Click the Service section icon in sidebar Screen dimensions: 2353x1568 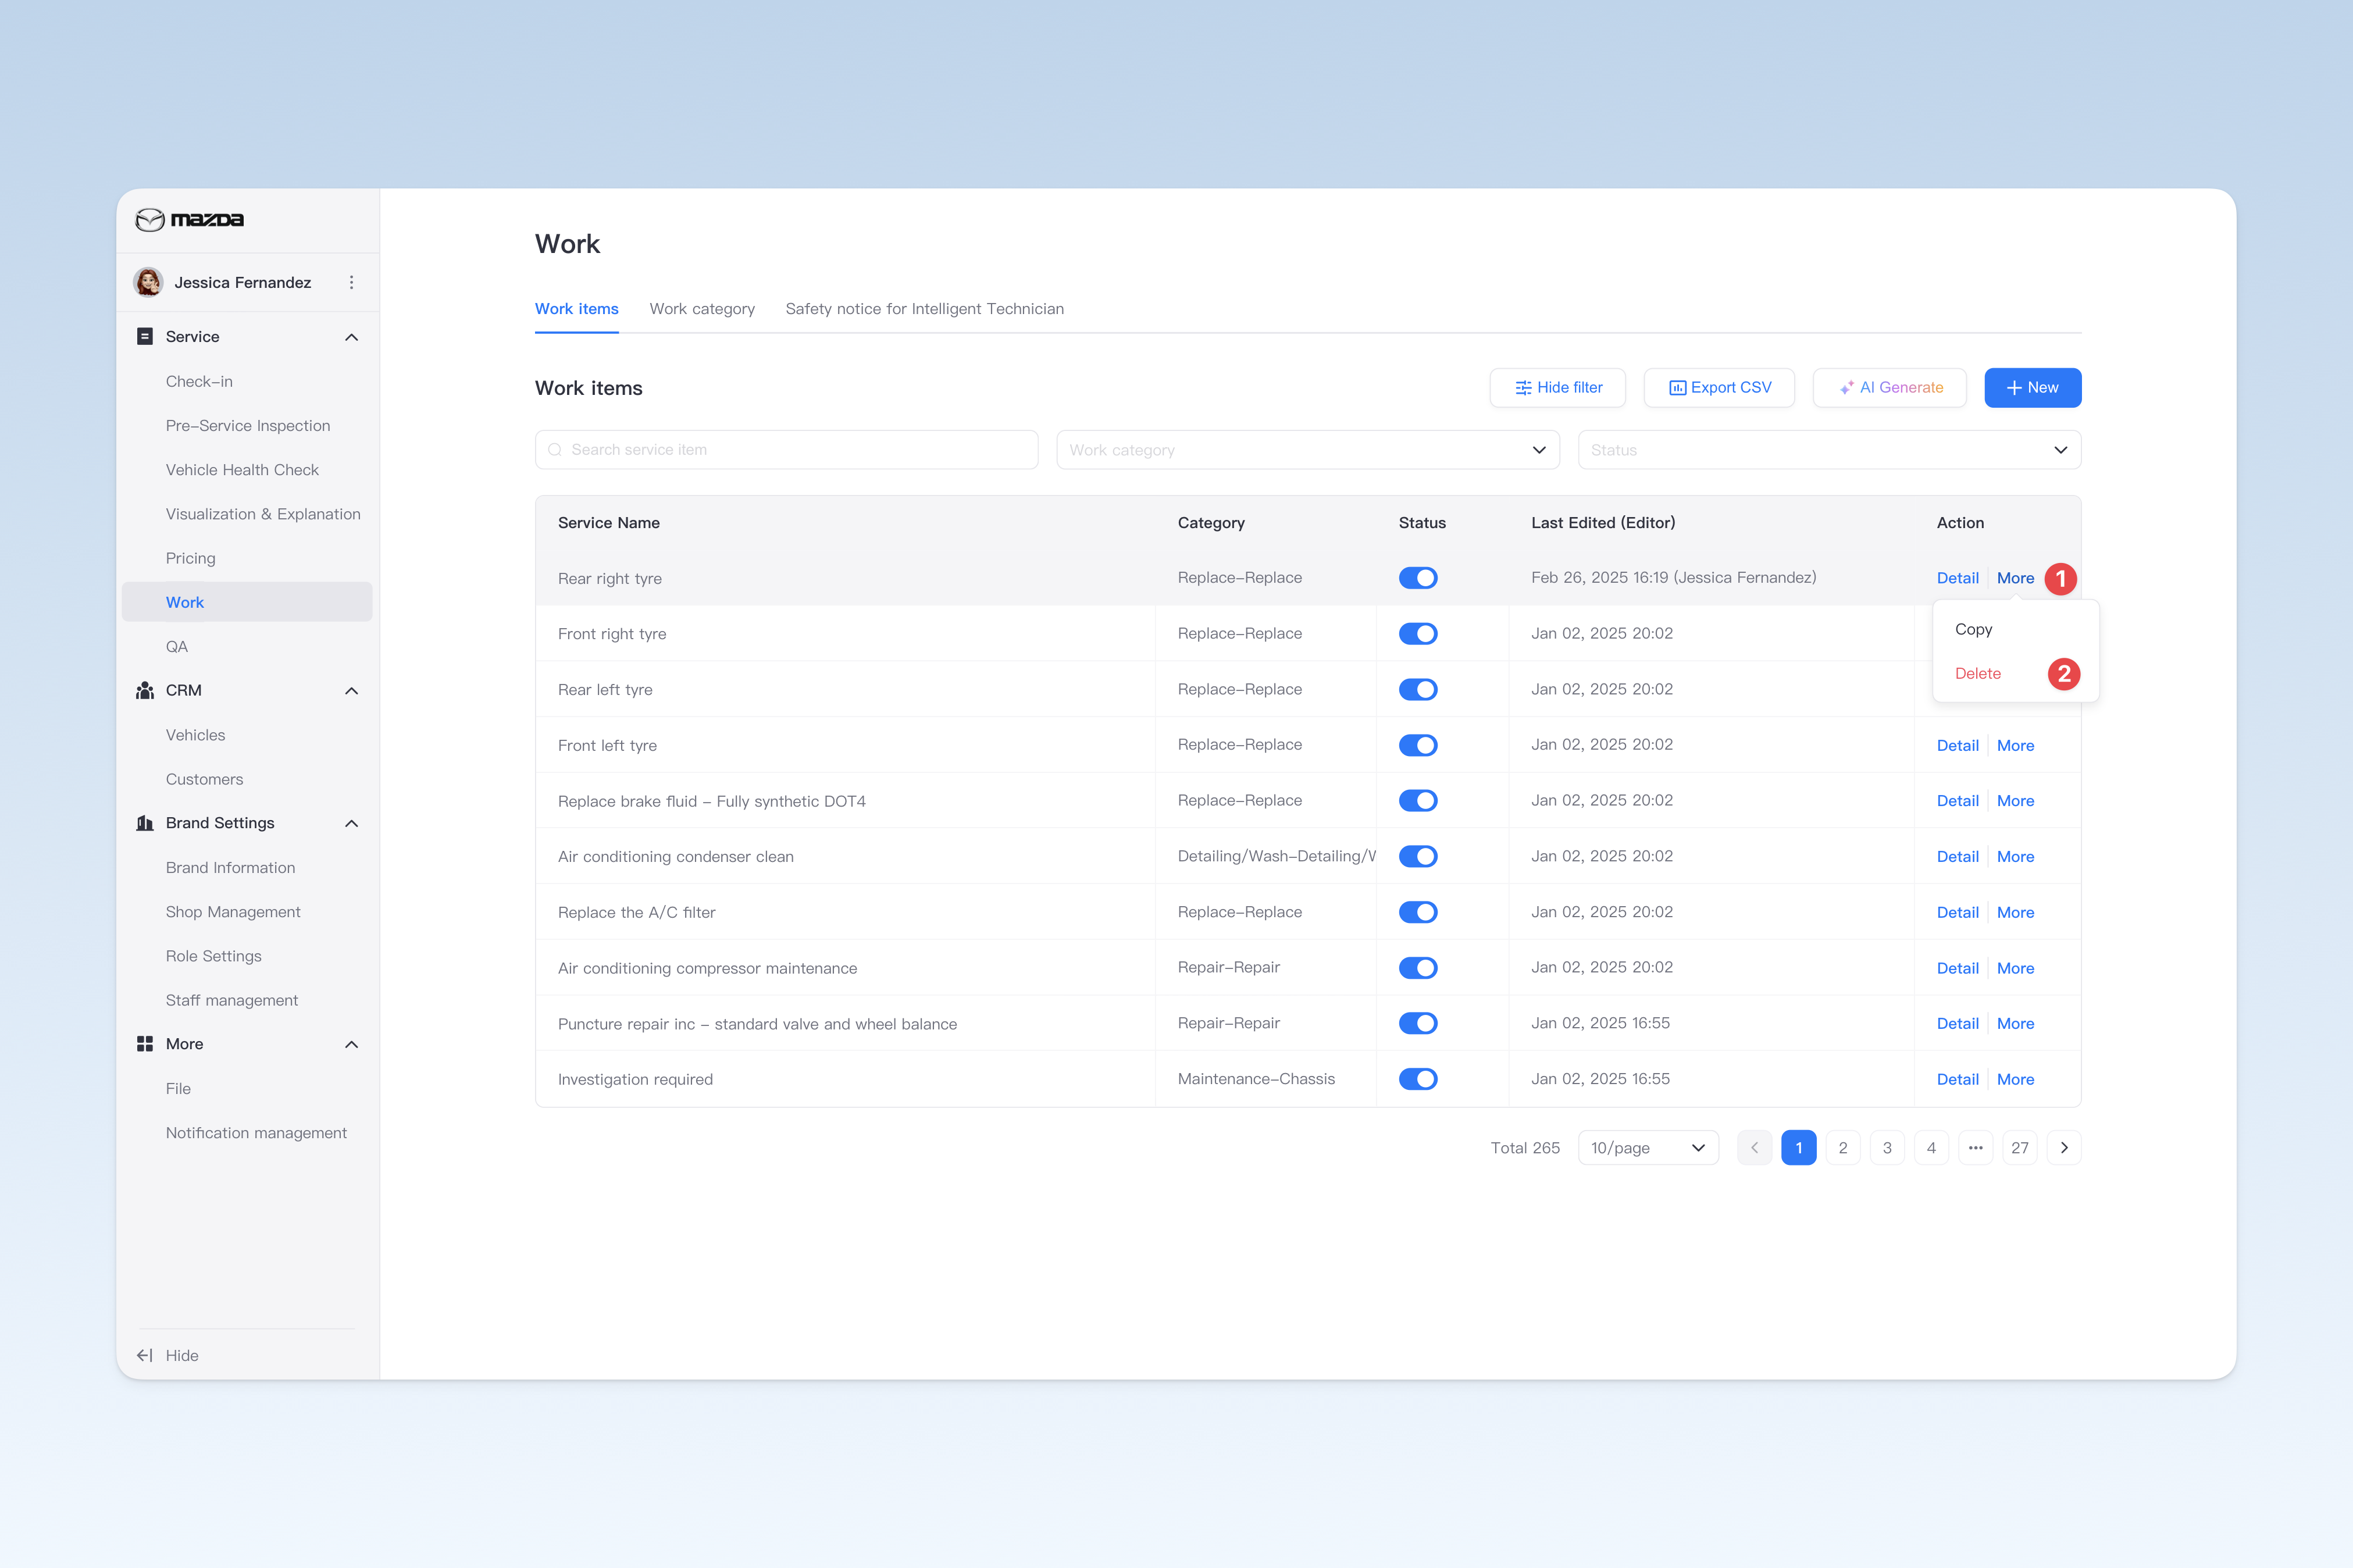click(x=145, y=337)
